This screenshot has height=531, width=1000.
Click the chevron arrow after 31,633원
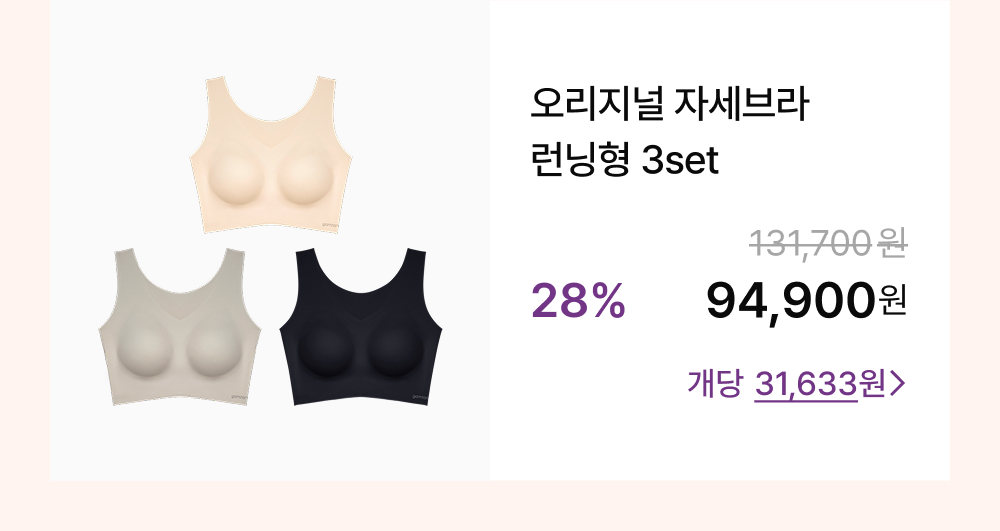pos(897,384)
